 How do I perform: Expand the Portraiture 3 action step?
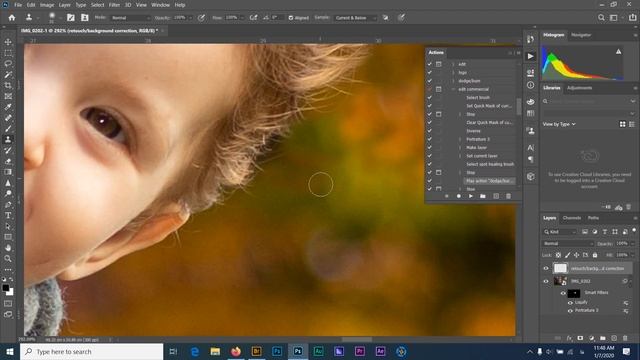(460, 139)
